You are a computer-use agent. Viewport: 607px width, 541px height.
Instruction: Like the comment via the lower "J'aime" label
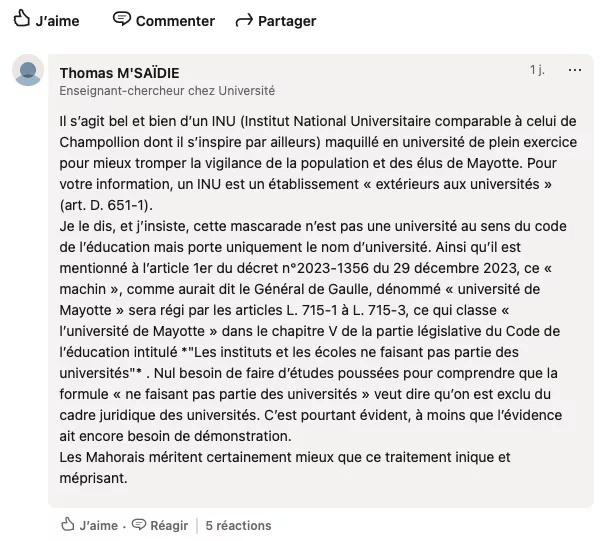[x=98, y=525]
